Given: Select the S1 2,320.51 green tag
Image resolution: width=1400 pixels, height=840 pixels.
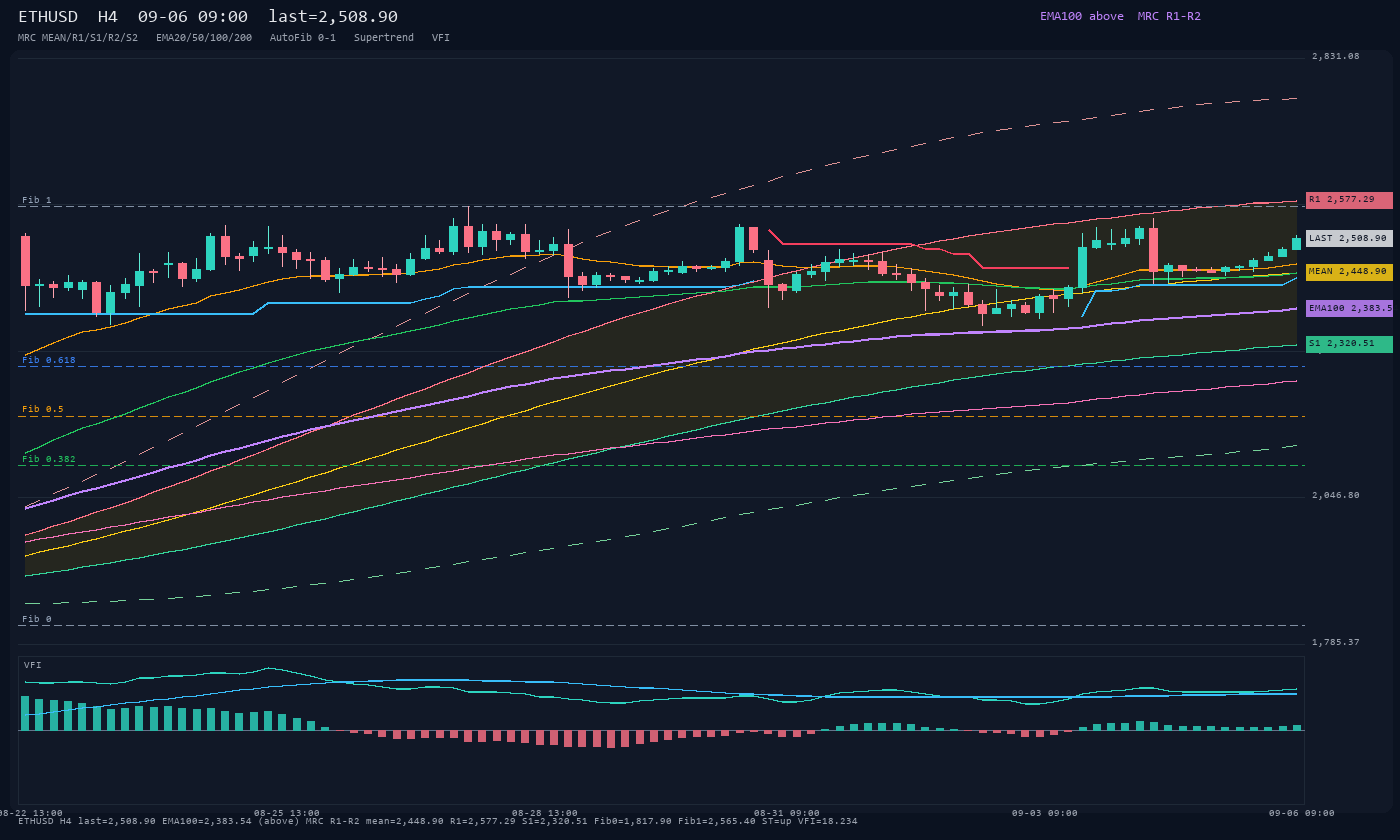Looking at the screenshot, I should pos(1349,344).
